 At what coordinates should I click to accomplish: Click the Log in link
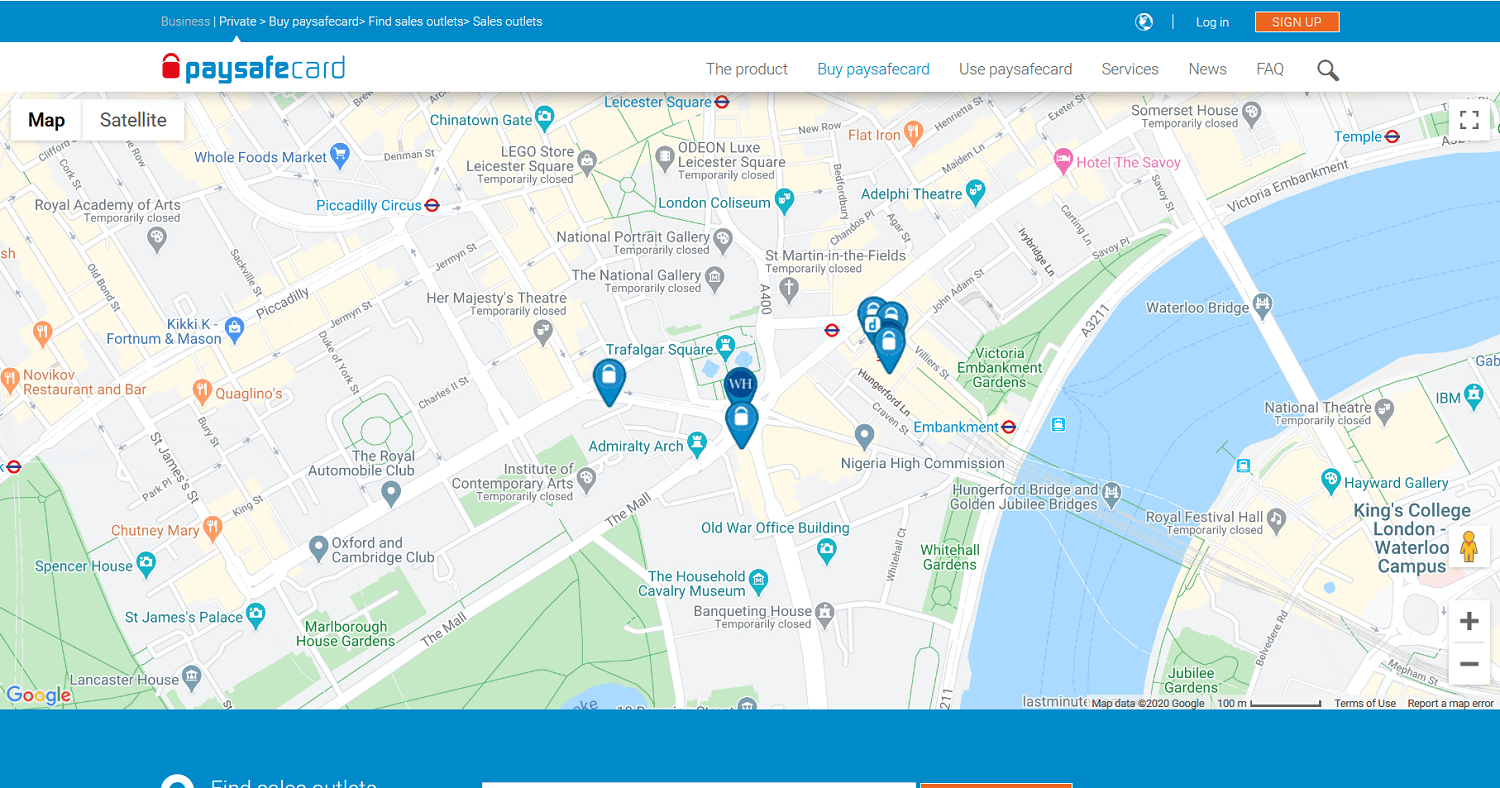coord(1212,22)
